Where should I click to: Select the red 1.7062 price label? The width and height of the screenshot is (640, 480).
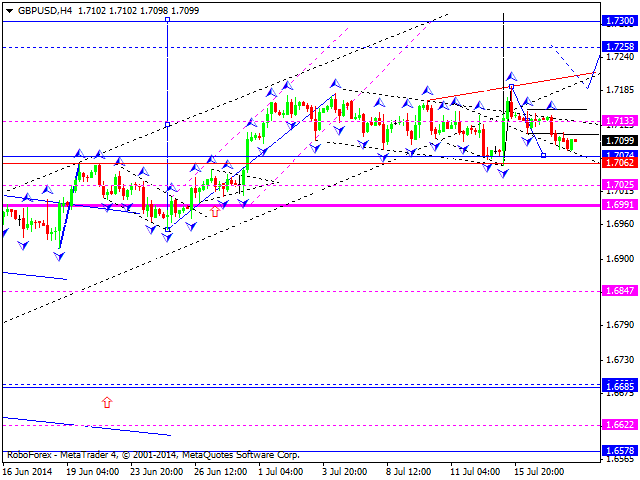[x=617, y=162]
